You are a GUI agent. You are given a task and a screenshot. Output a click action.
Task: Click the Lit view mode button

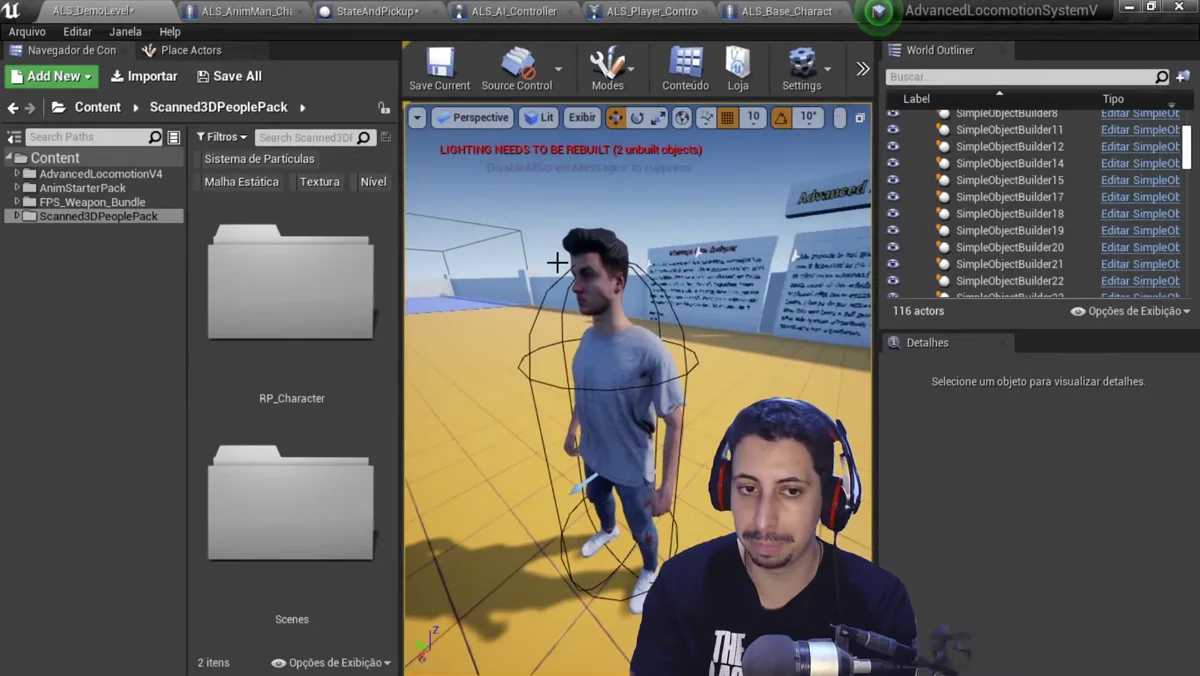click(539, 118)
